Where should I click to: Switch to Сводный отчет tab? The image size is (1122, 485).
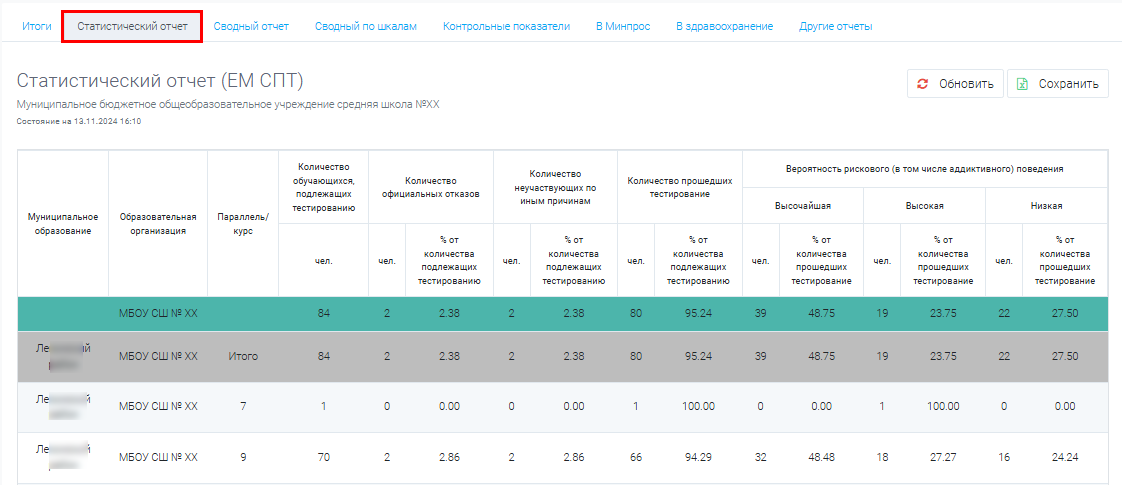click(251, 26)
